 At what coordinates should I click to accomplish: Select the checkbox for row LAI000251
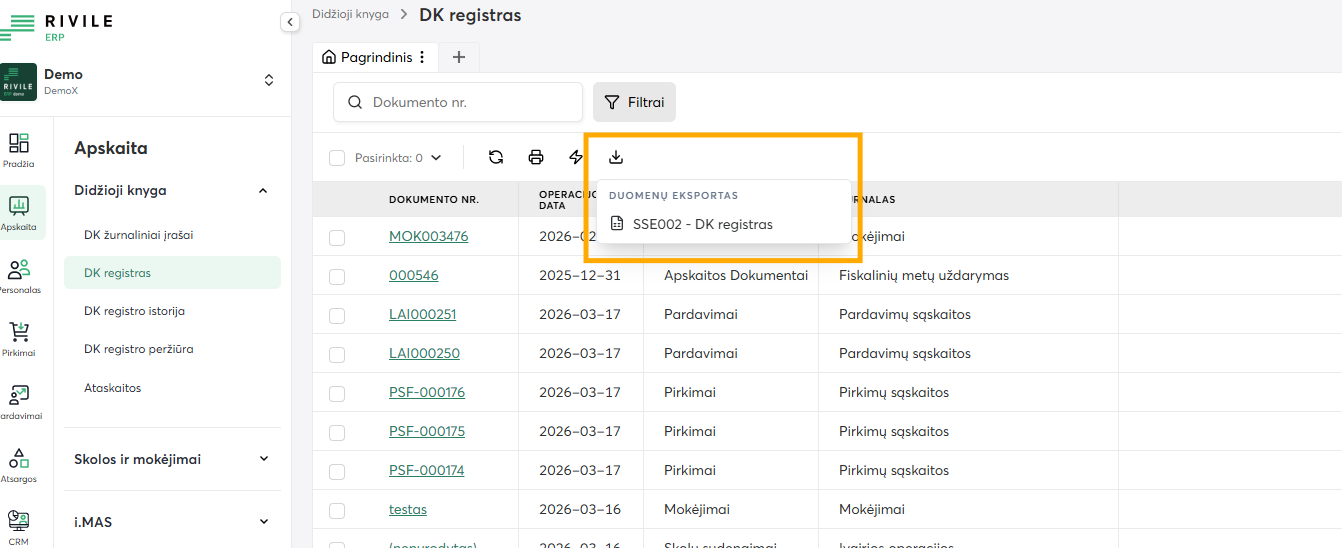(x=337, y=315)
